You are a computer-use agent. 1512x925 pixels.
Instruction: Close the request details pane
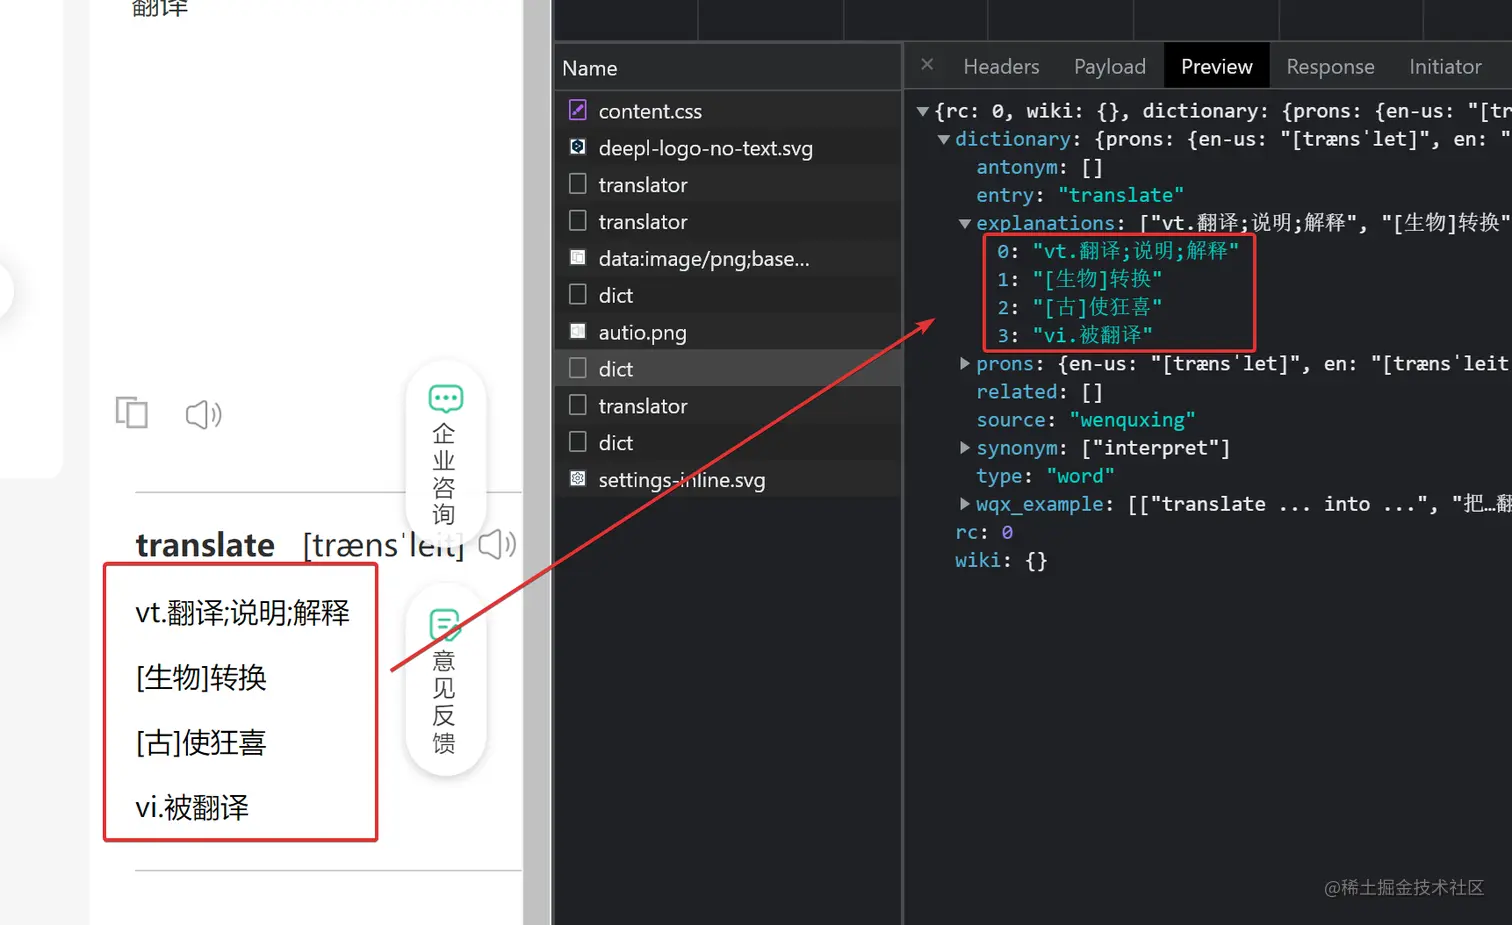927,65
